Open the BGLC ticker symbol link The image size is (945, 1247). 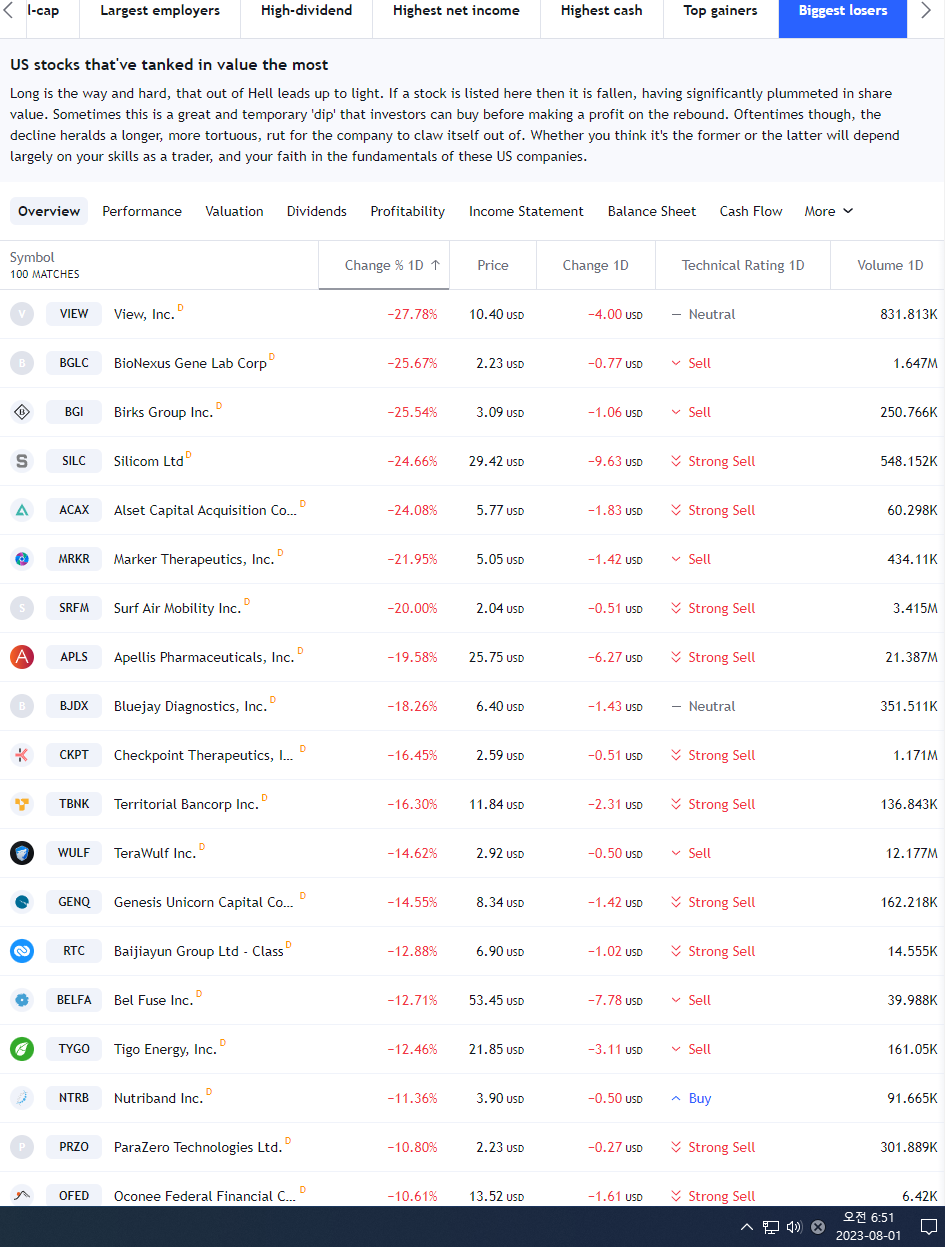[74, 363]
